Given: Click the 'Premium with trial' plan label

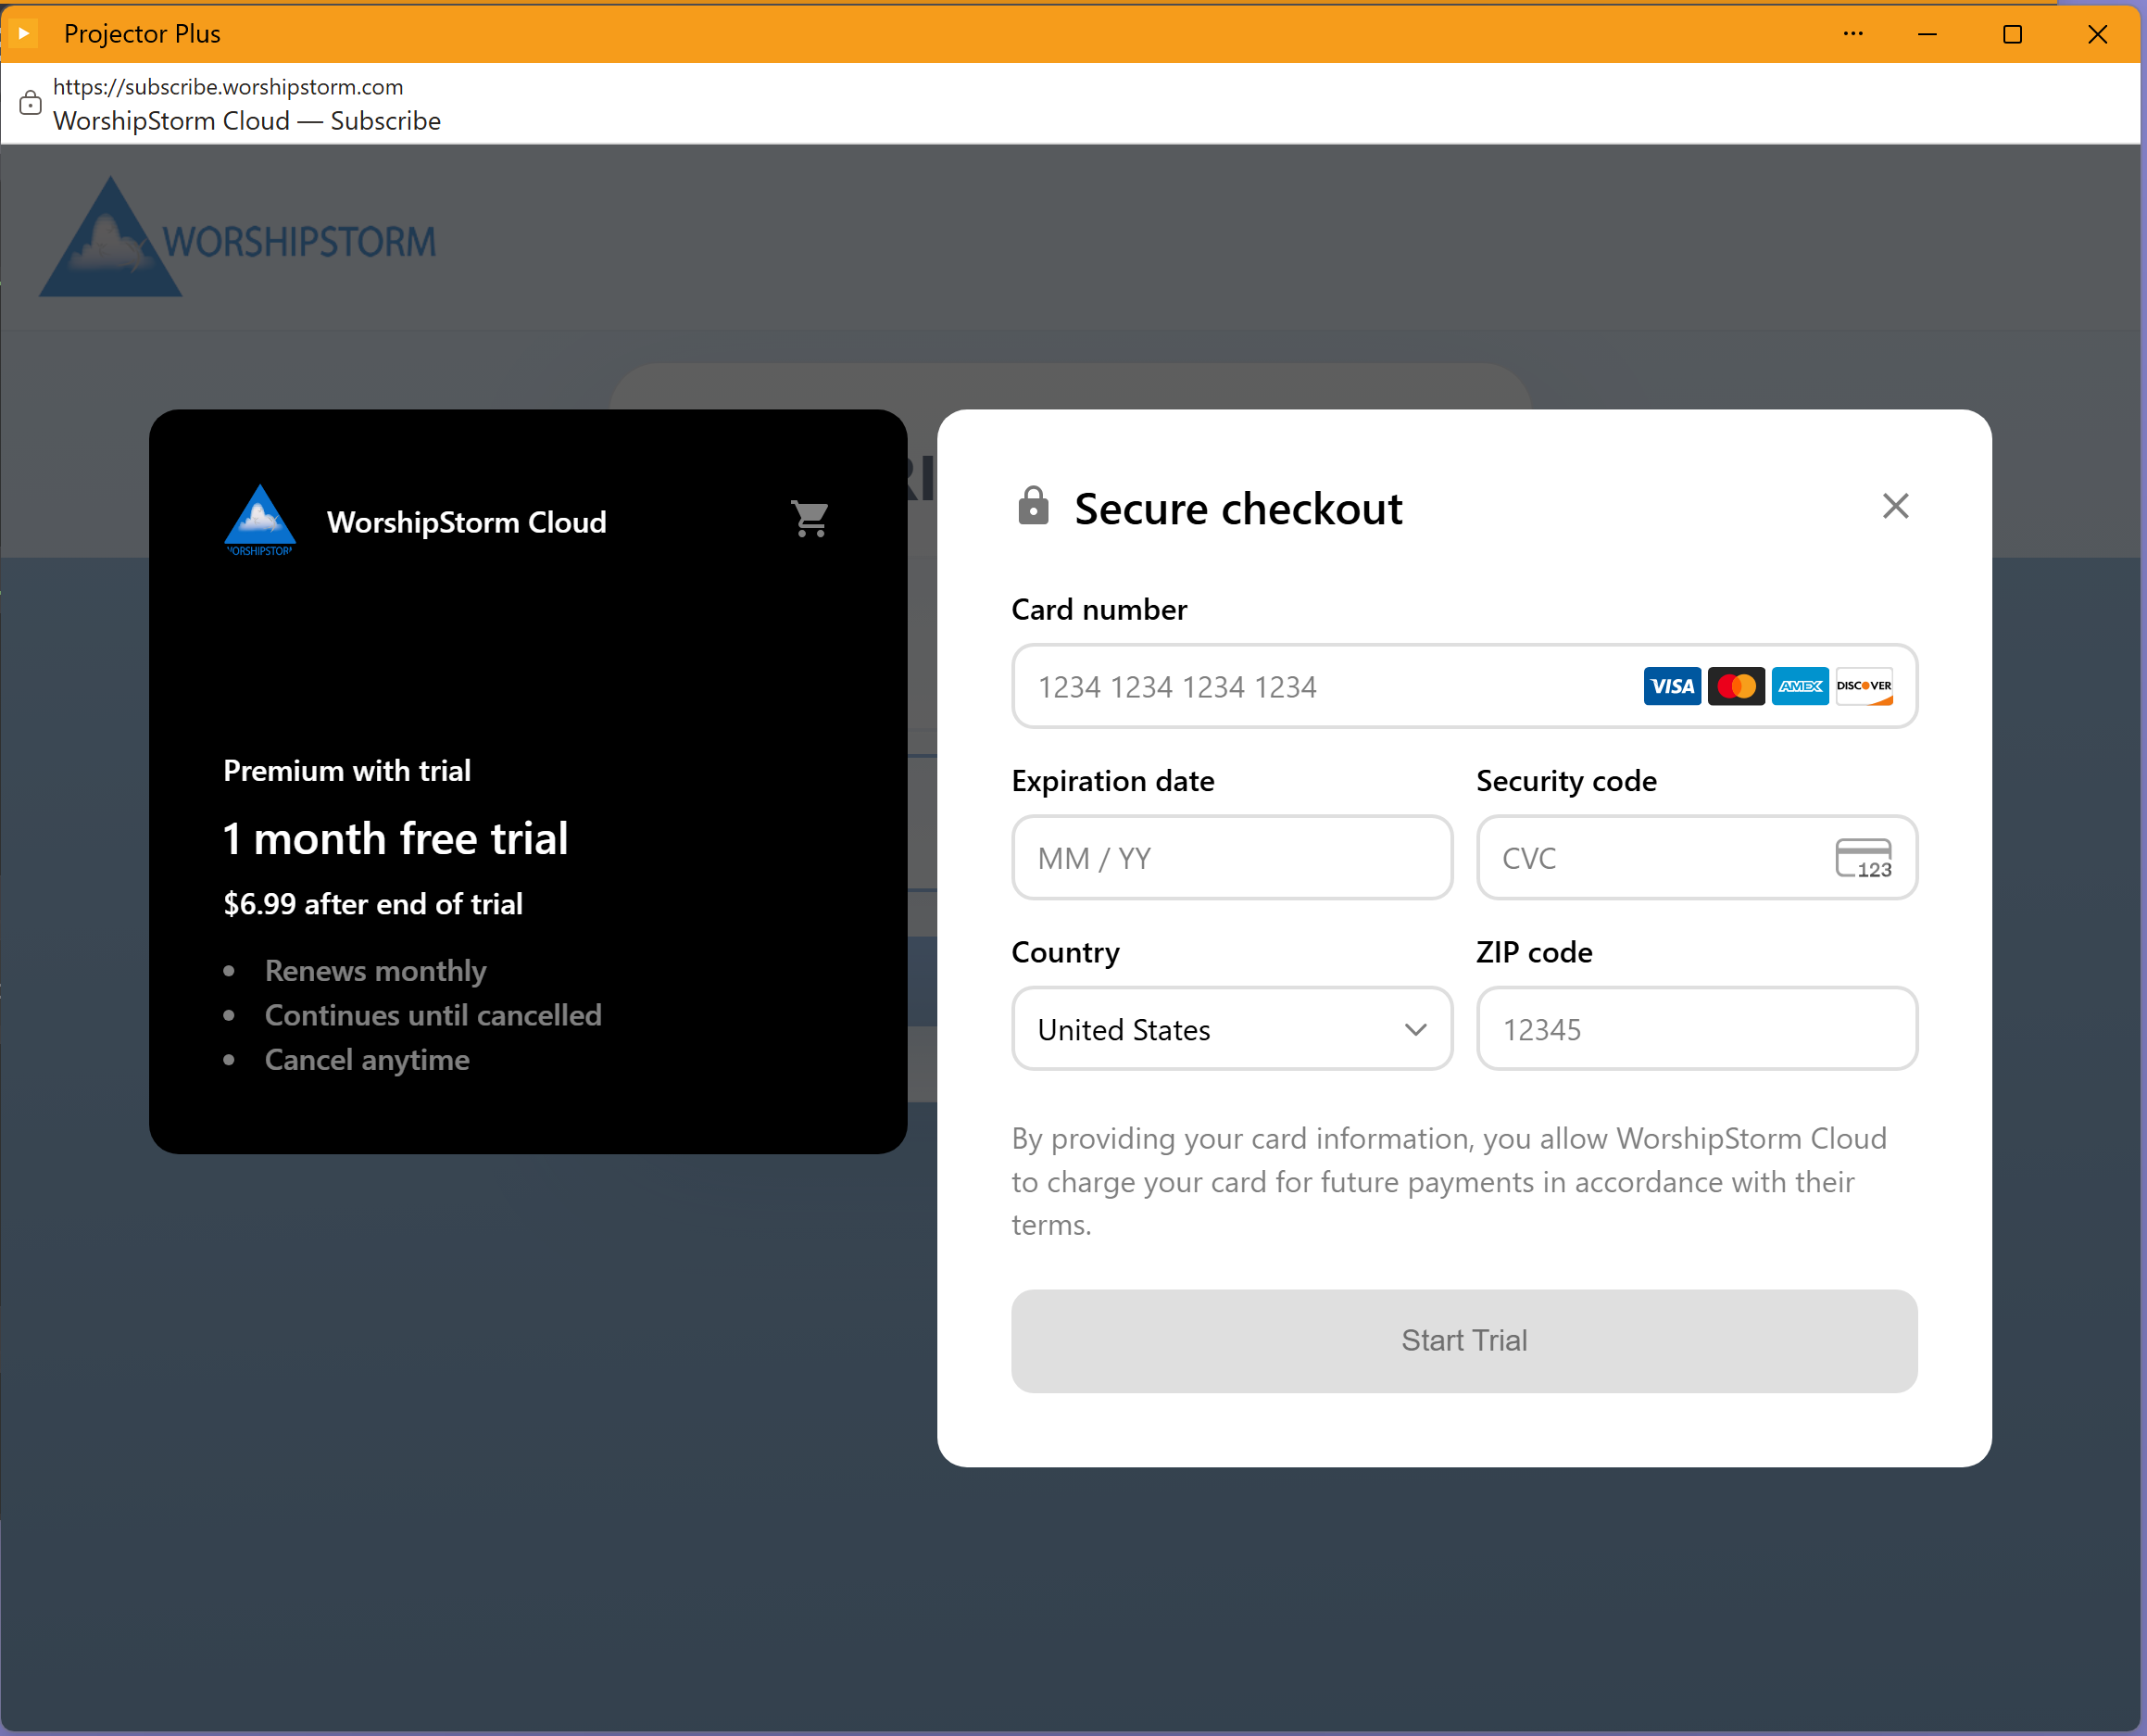Looking at the screenshot, I should coord(347,771).
